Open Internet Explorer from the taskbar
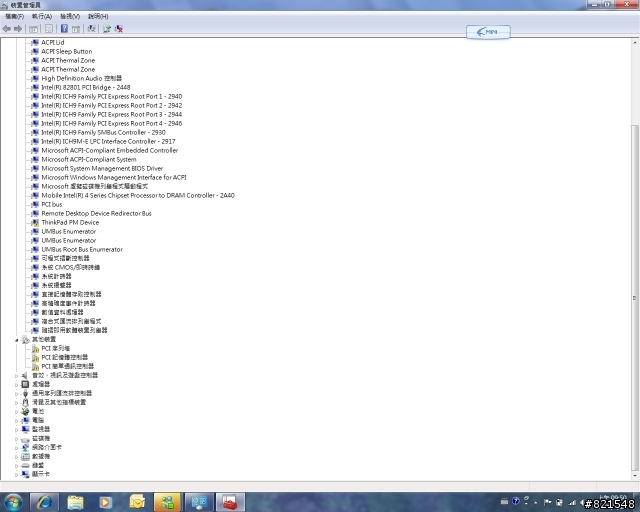This screenshot has width=640, height=512. pyautogui.click(x=44, y=502)
